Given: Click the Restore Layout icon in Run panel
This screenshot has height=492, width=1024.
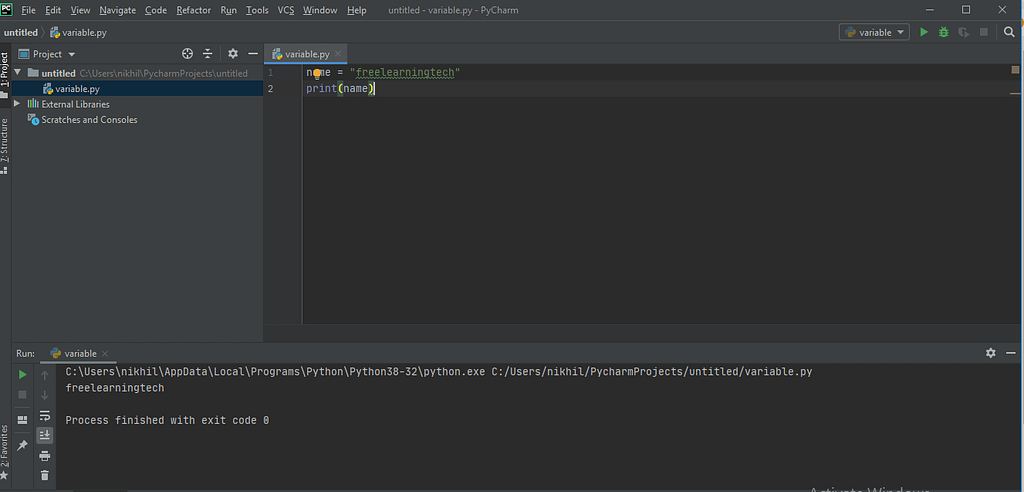Looking at the screenshot, I should click(22, 419).
